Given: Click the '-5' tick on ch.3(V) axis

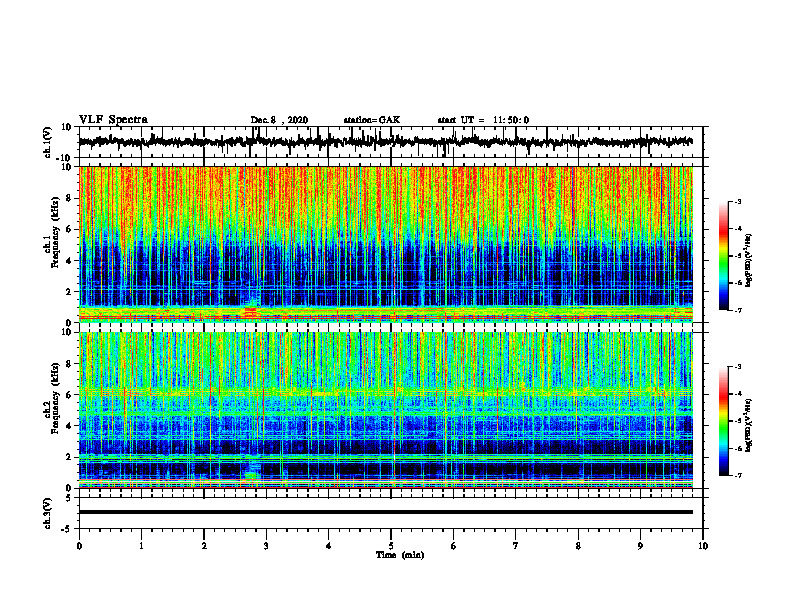Looking at the screenshot, I should click(x=66, y=529).
